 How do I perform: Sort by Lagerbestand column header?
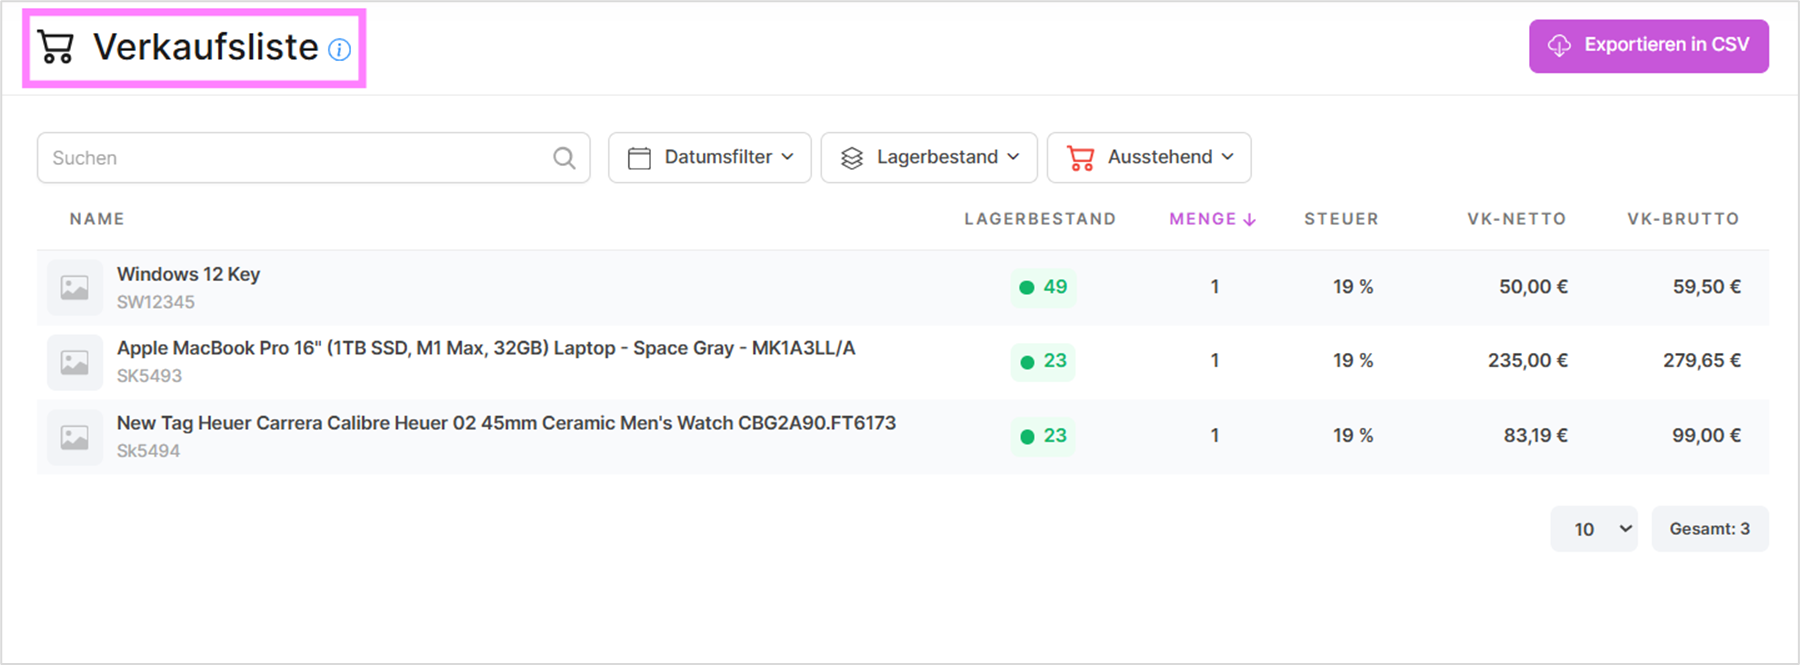click(1040, 219)
